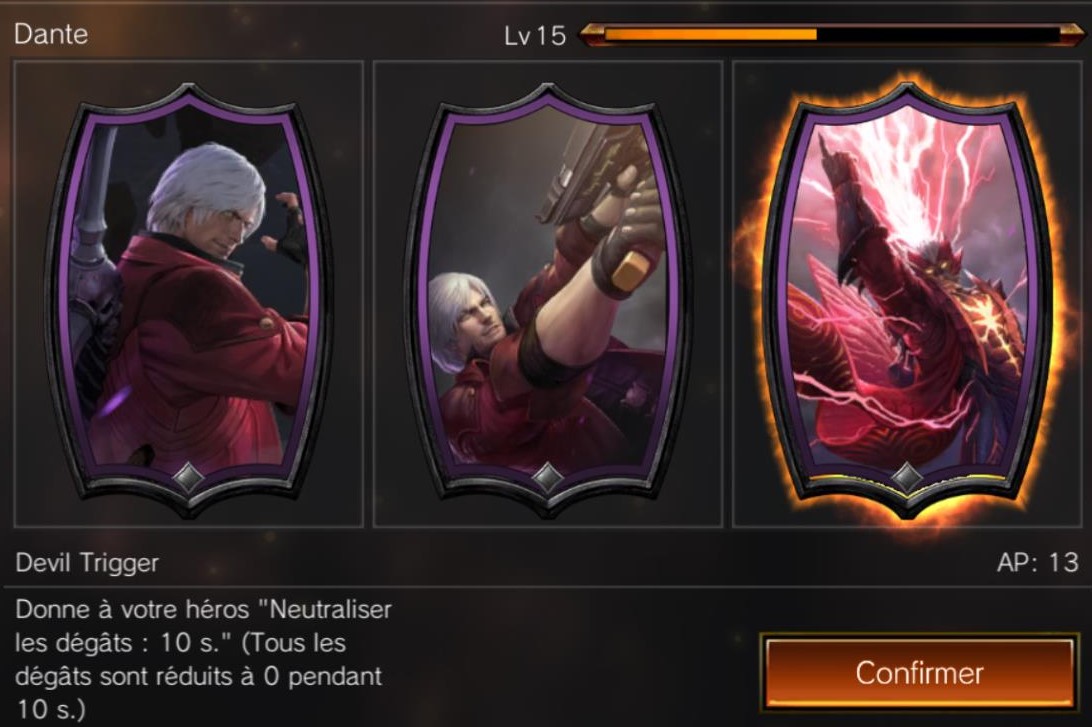Viewport: 1092px width, 727px height.
Task: Click the Devil Trigger skill title
Action: coord(87,563)
